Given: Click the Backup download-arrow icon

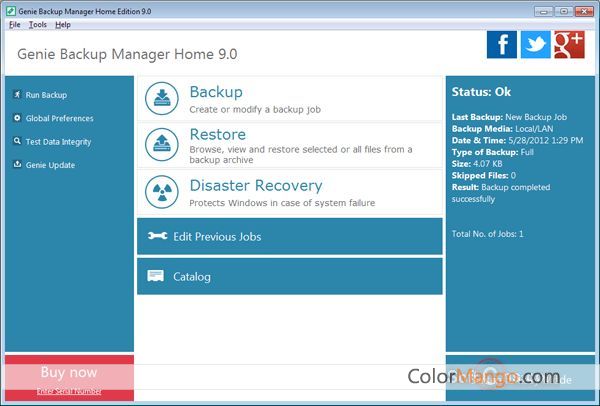Looking at the screenshot, I should coord(162,98).
